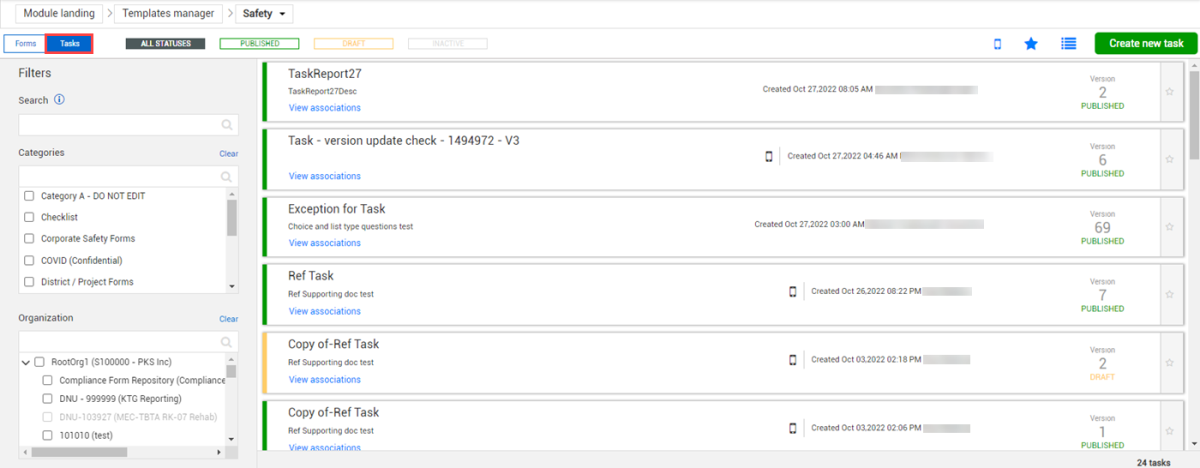
Task: Favorite TaskReport27 using its star icon
Action: click(1169, 91)
